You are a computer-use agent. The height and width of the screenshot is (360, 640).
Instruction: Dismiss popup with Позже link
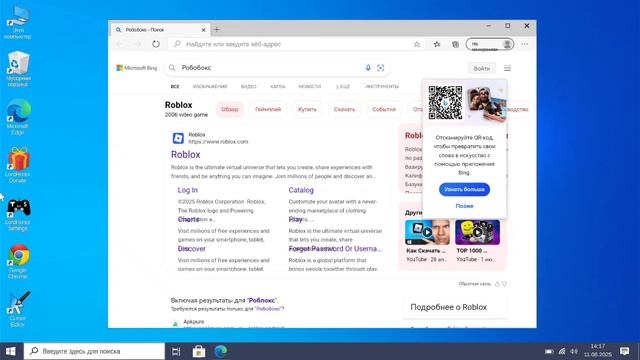(464, 206)
